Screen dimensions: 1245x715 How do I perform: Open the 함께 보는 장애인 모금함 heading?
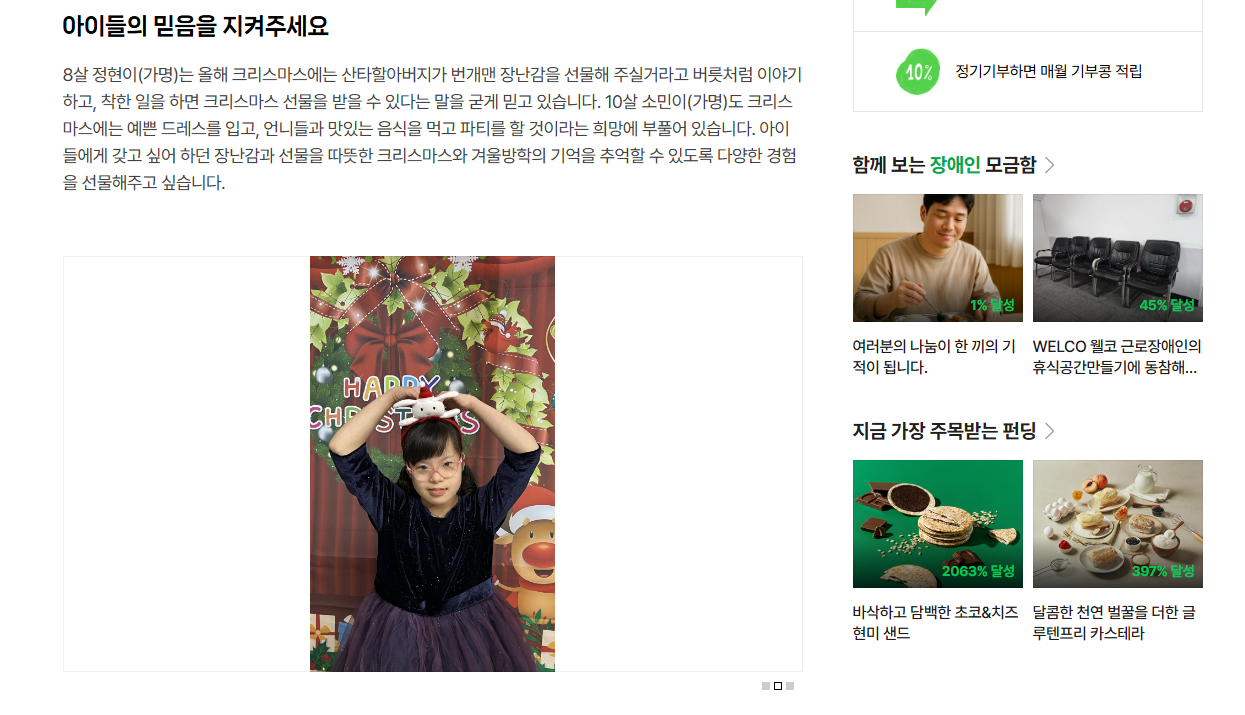click(944, 165)
